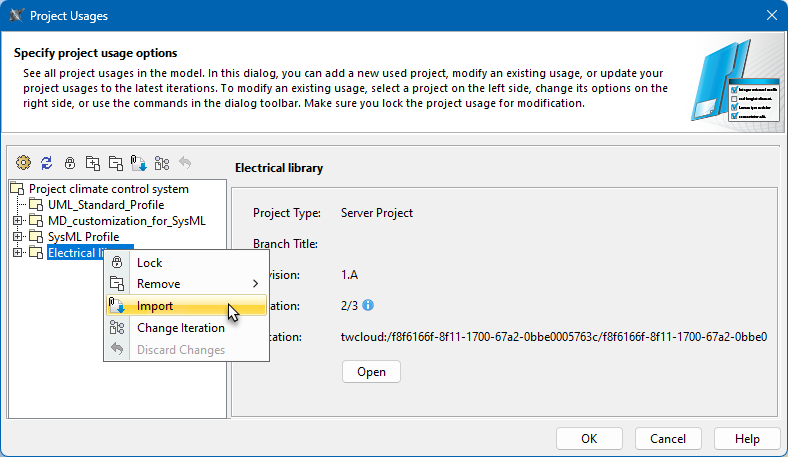
Task: Click the Import toolbar icon with the blue arrow
Action: (139, 163)
